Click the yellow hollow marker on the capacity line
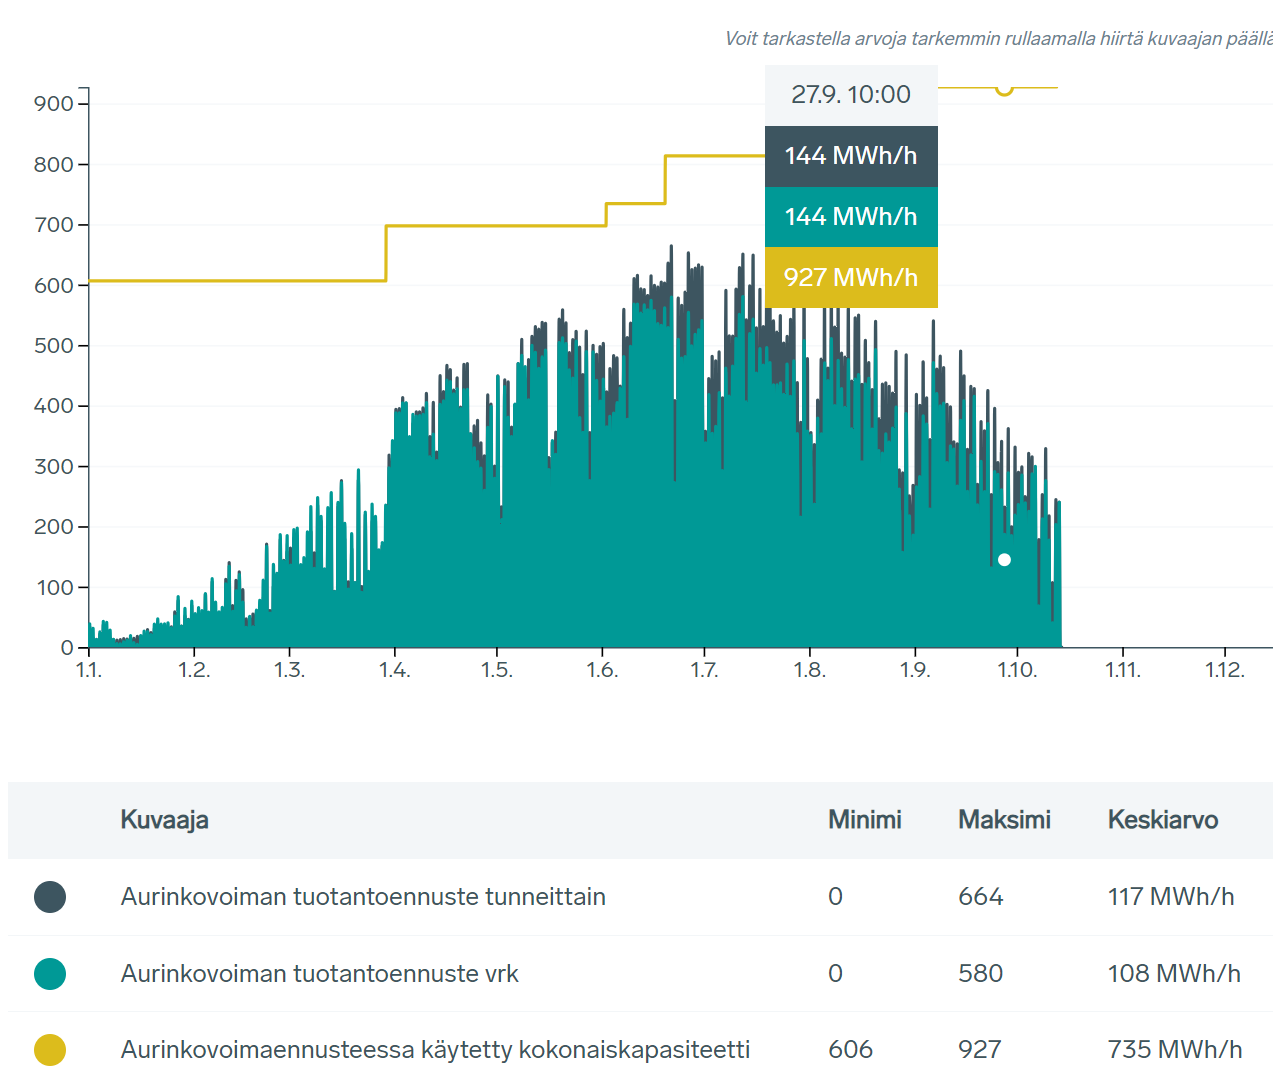1273x1082 pixels. click(1004, 89)
